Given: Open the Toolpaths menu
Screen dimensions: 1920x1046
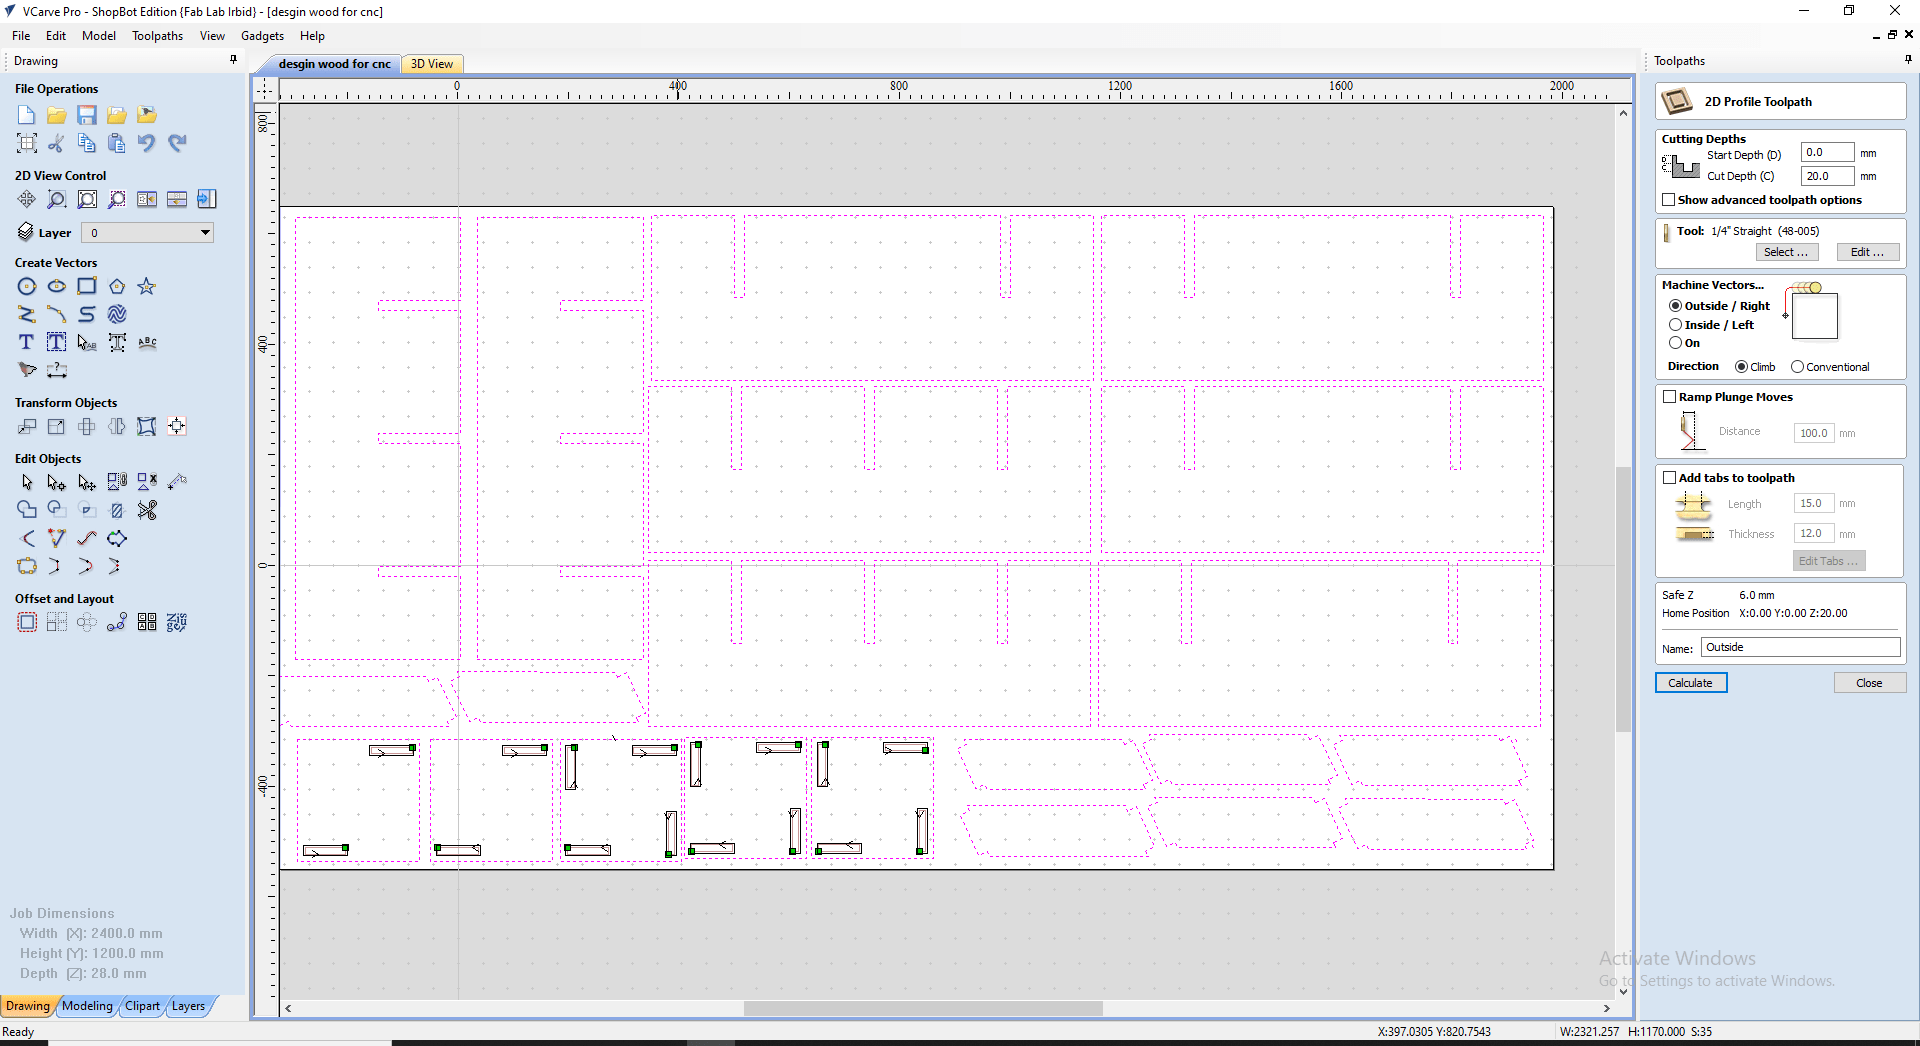Looking at the screenshot, I should pyautogui.click(x=157, y=36).
